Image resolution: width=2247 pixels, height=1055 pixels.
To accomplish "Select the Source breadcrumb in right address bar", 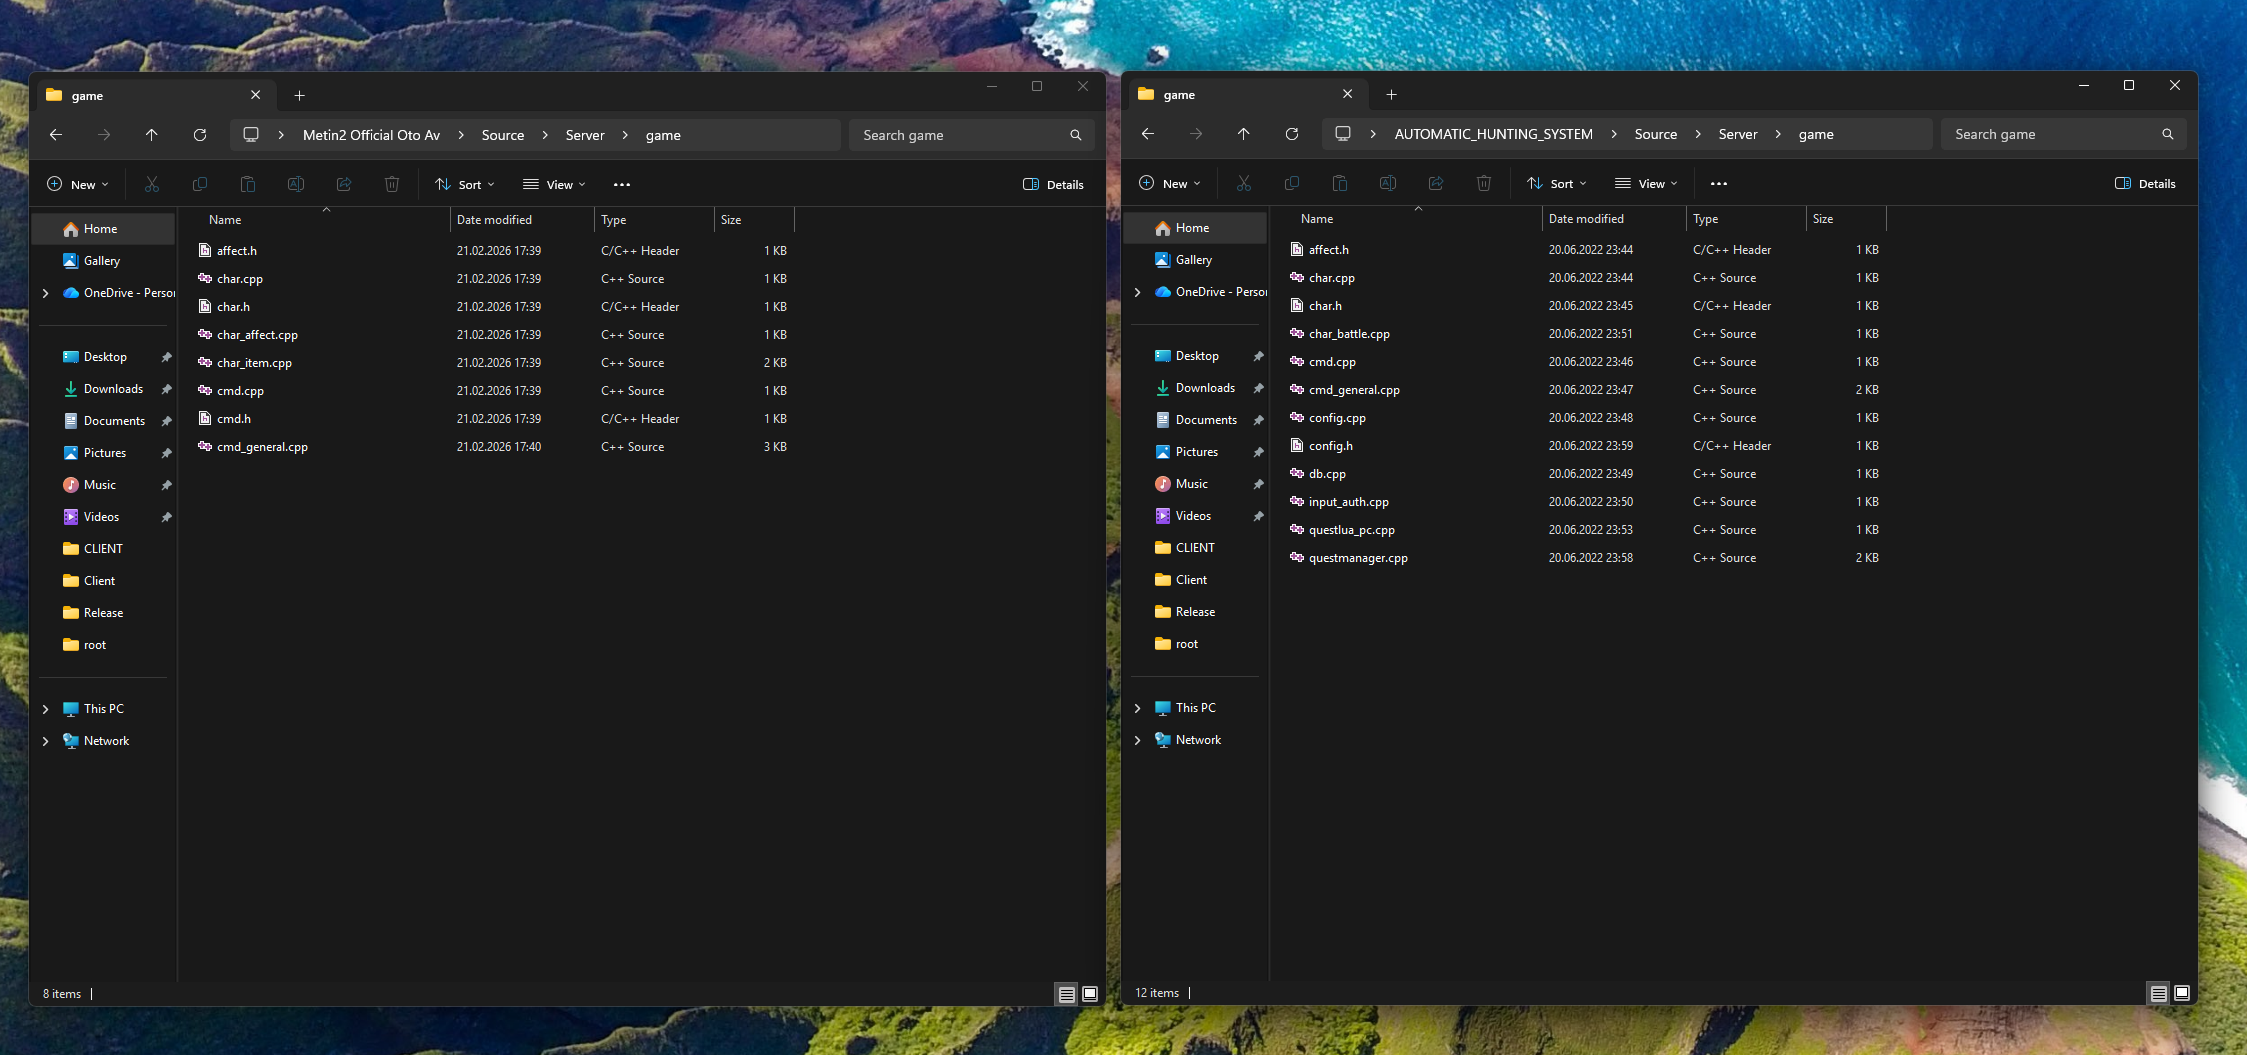I will tap(1655, 134).
